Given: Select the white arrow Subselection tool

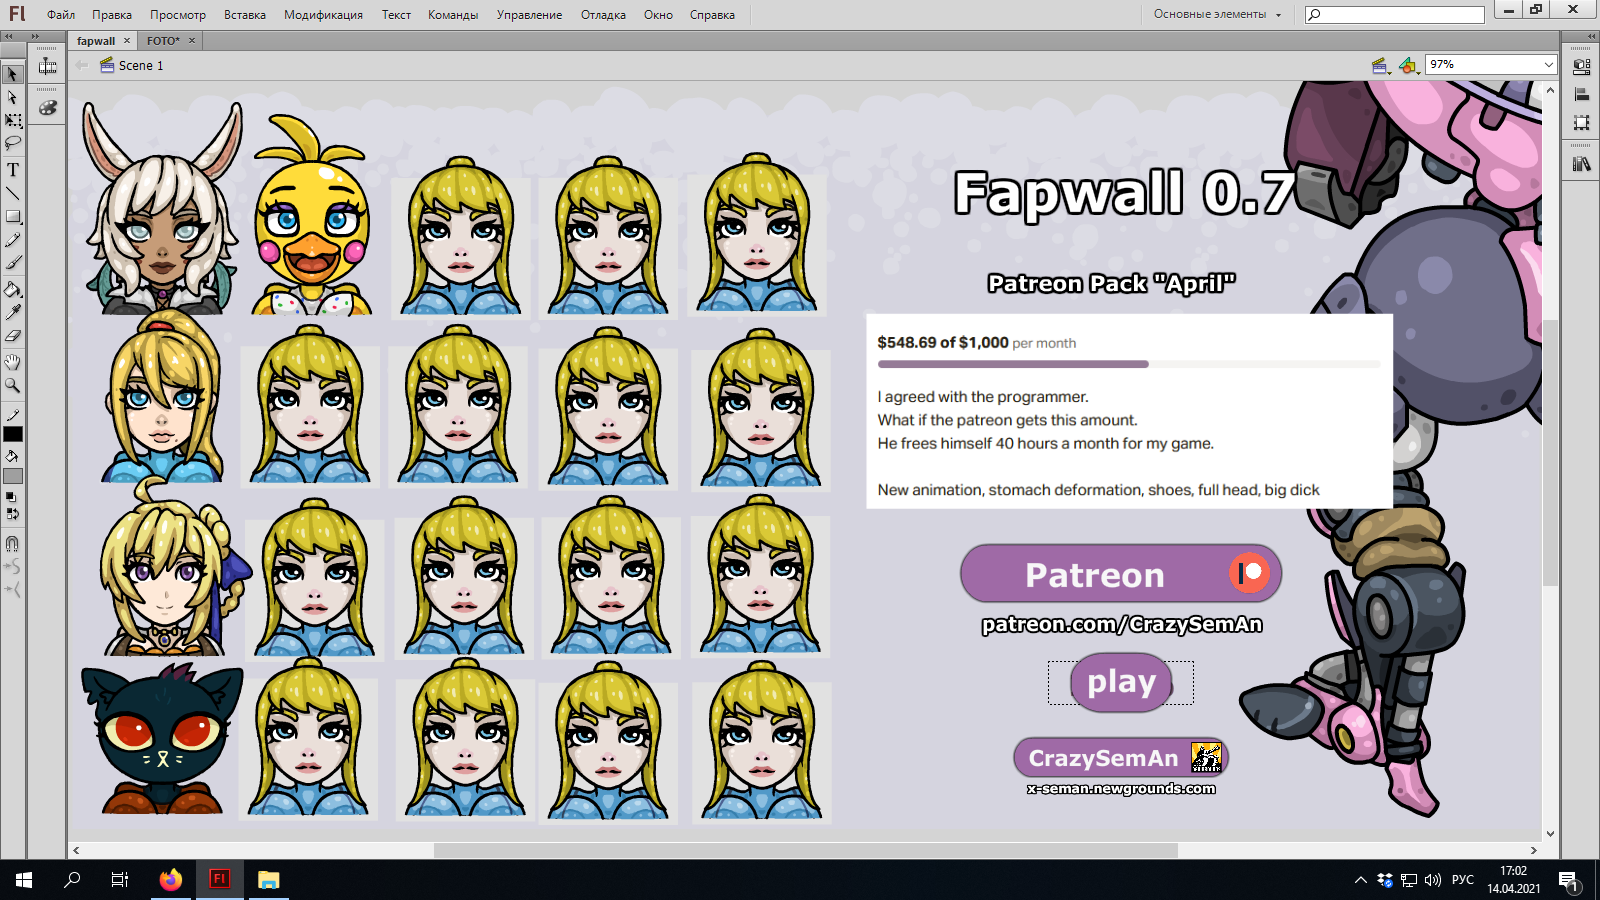Looking at the screenshot, I should (x=13, y=97).
